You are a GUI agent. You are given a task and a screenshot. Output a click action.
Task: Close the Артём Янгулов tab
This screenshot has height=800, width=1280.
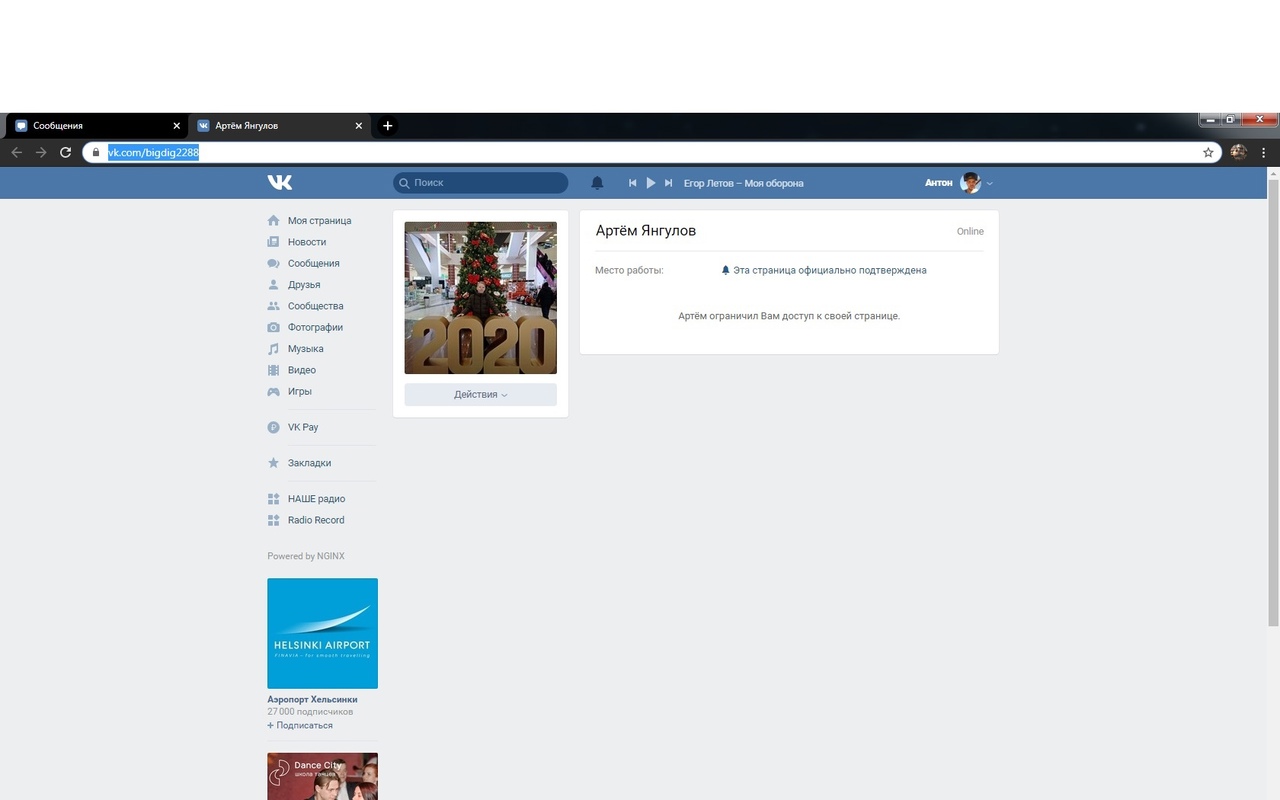[x=359, y=126]
